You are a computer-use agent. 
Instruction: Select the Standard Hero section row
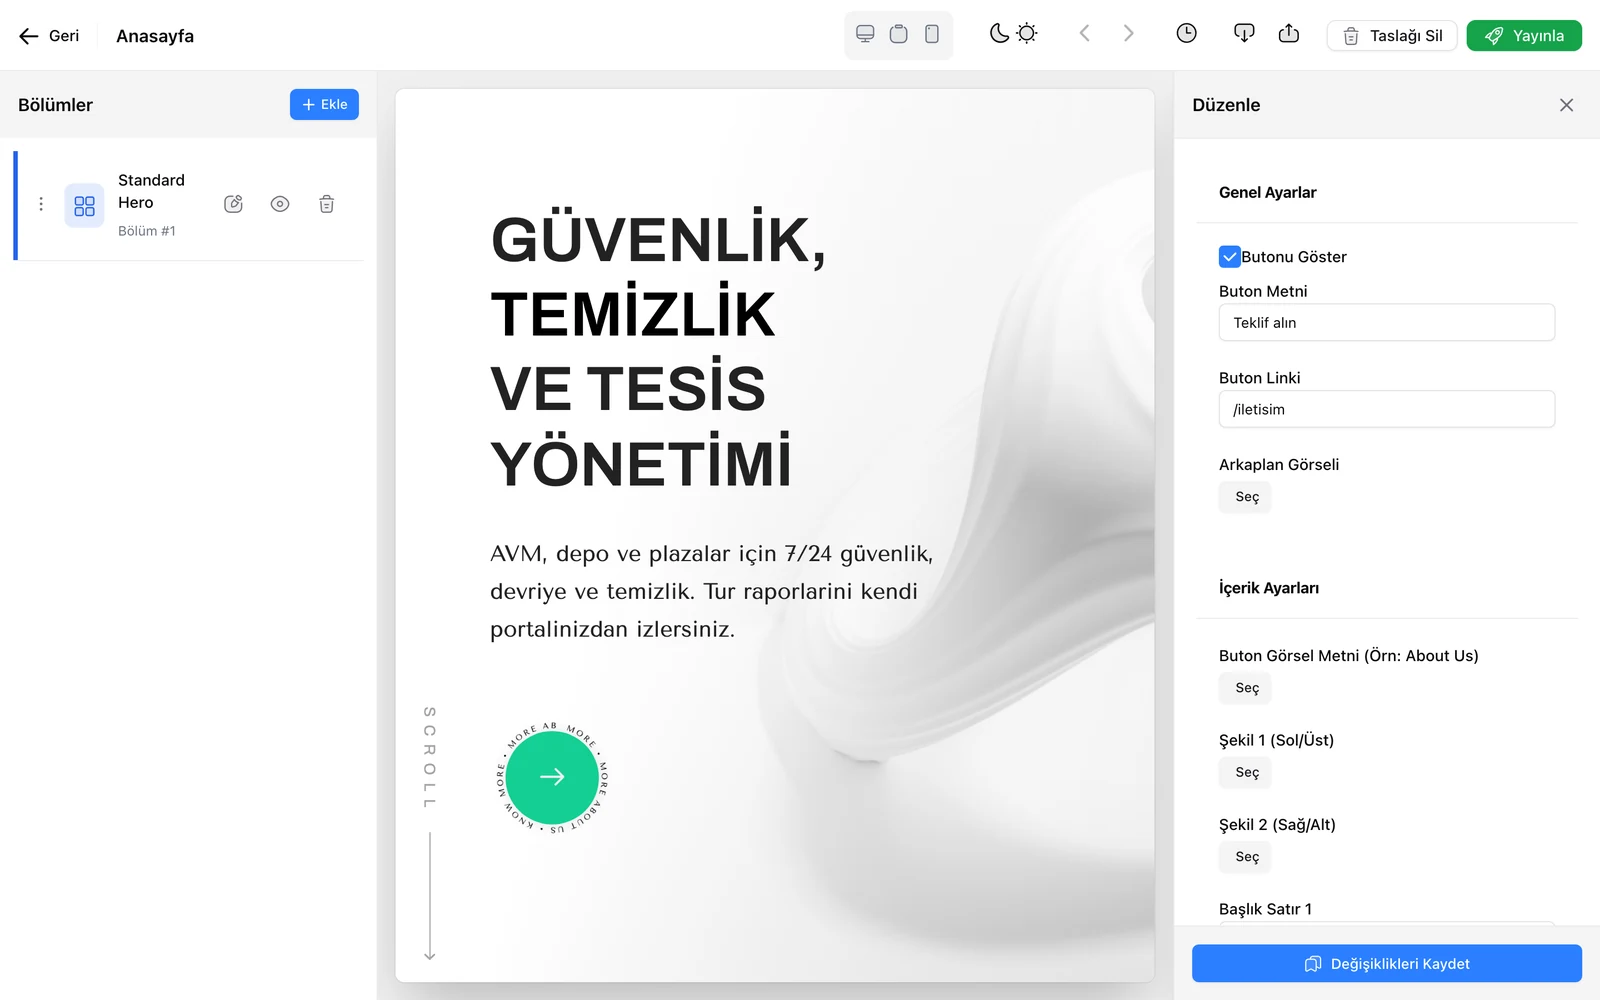point(190,206)
